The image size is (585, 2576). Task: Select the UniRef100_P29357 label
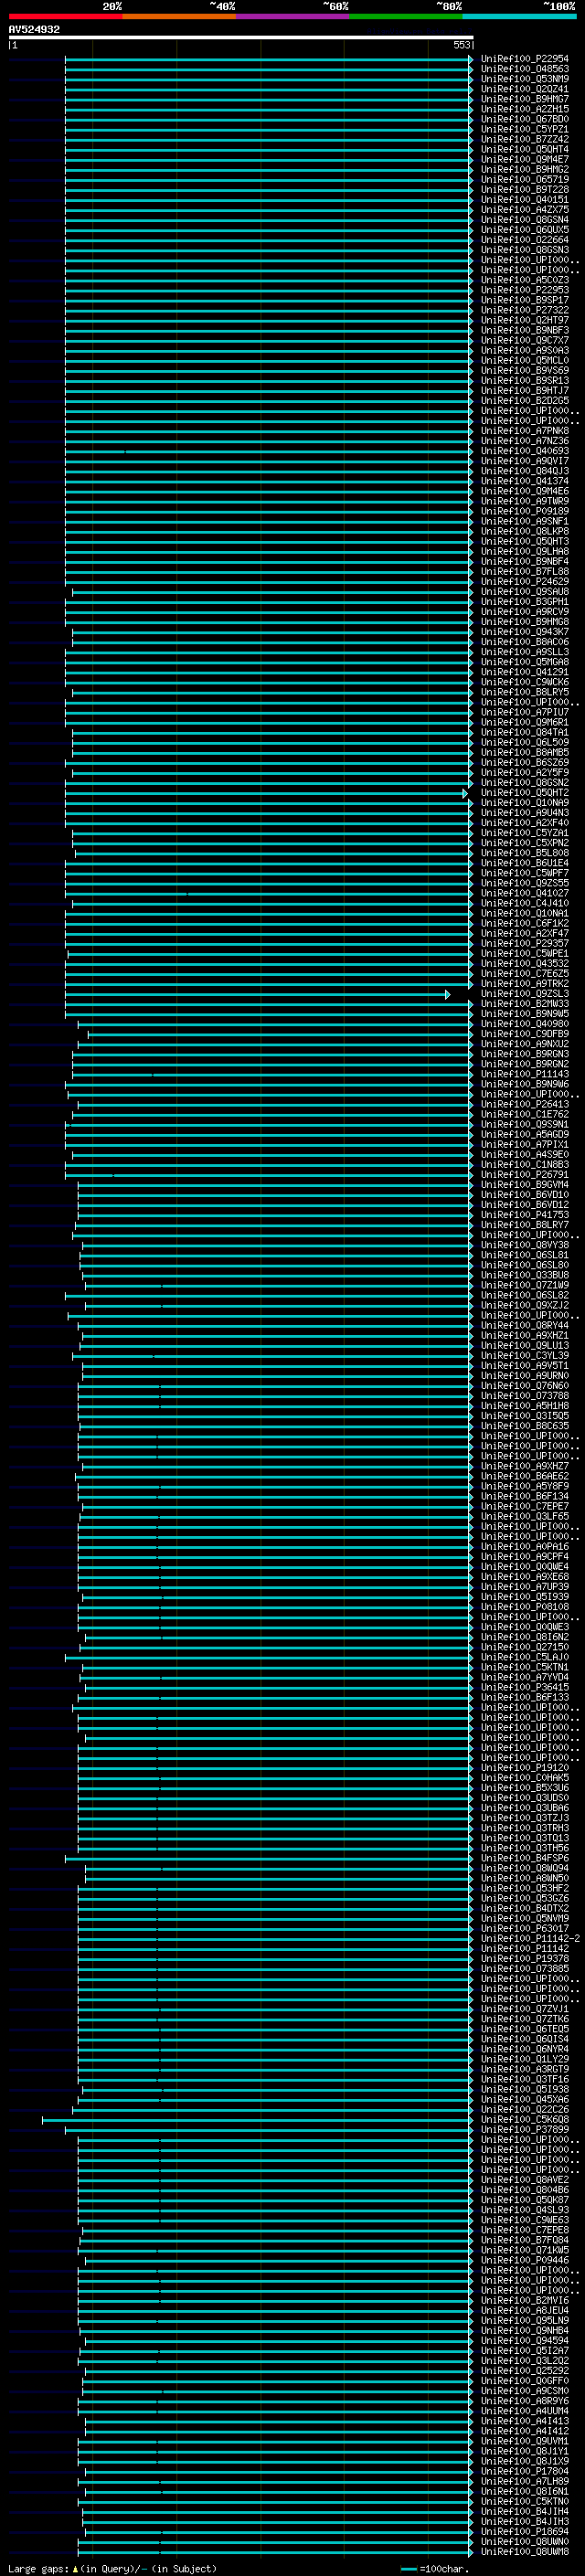click(x=524, y=943)
